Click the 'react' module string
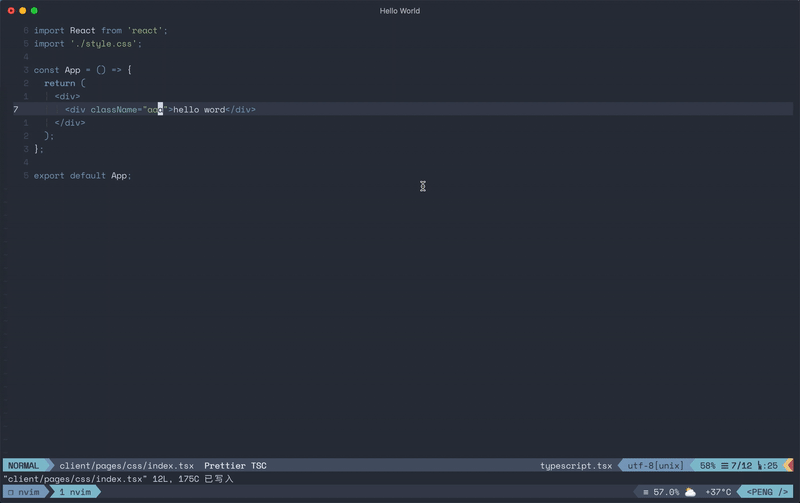 point(144,31)
